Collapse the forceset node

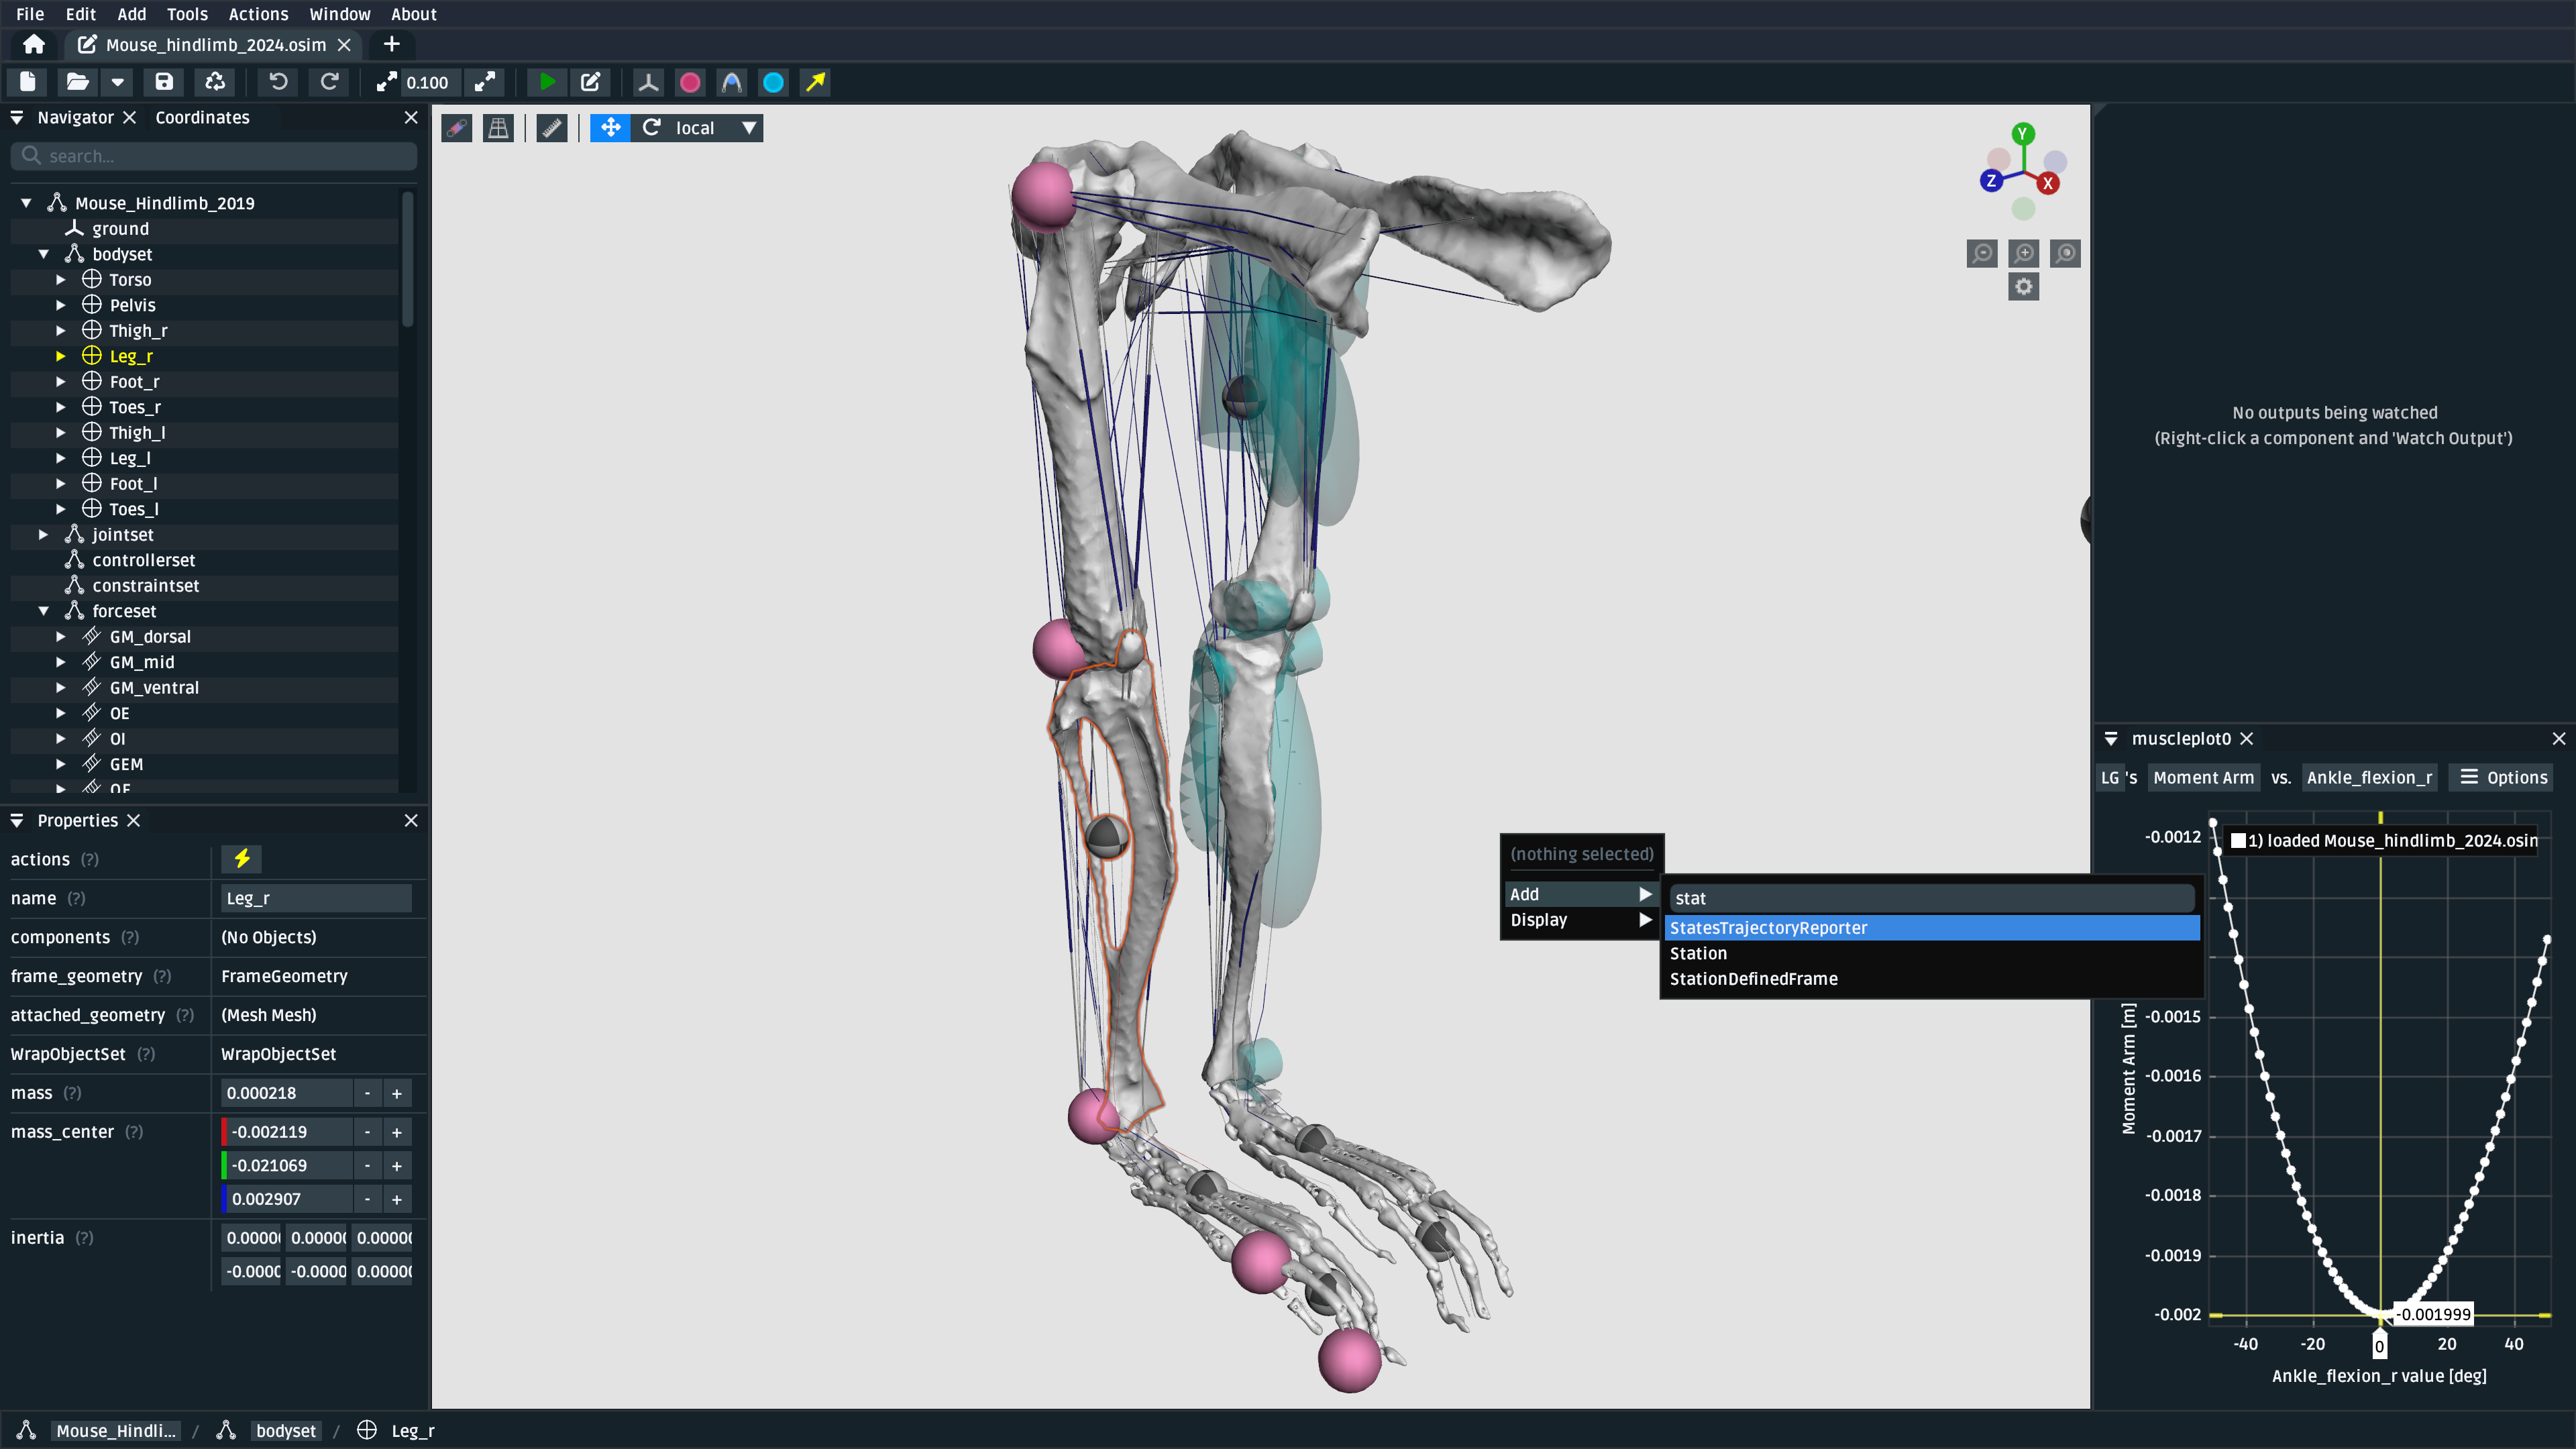pyautogui.click(x=43, y=611)
